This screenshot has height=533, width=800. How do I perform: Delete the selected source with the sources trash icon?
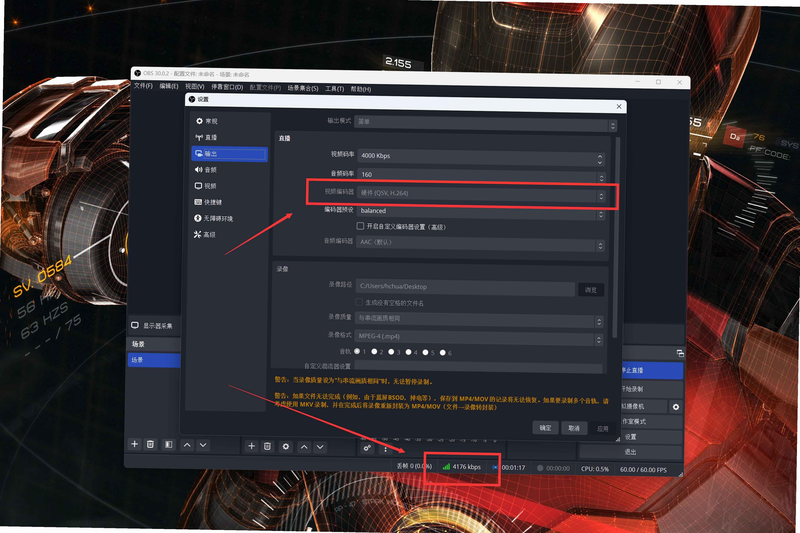(x=267, y=446)
